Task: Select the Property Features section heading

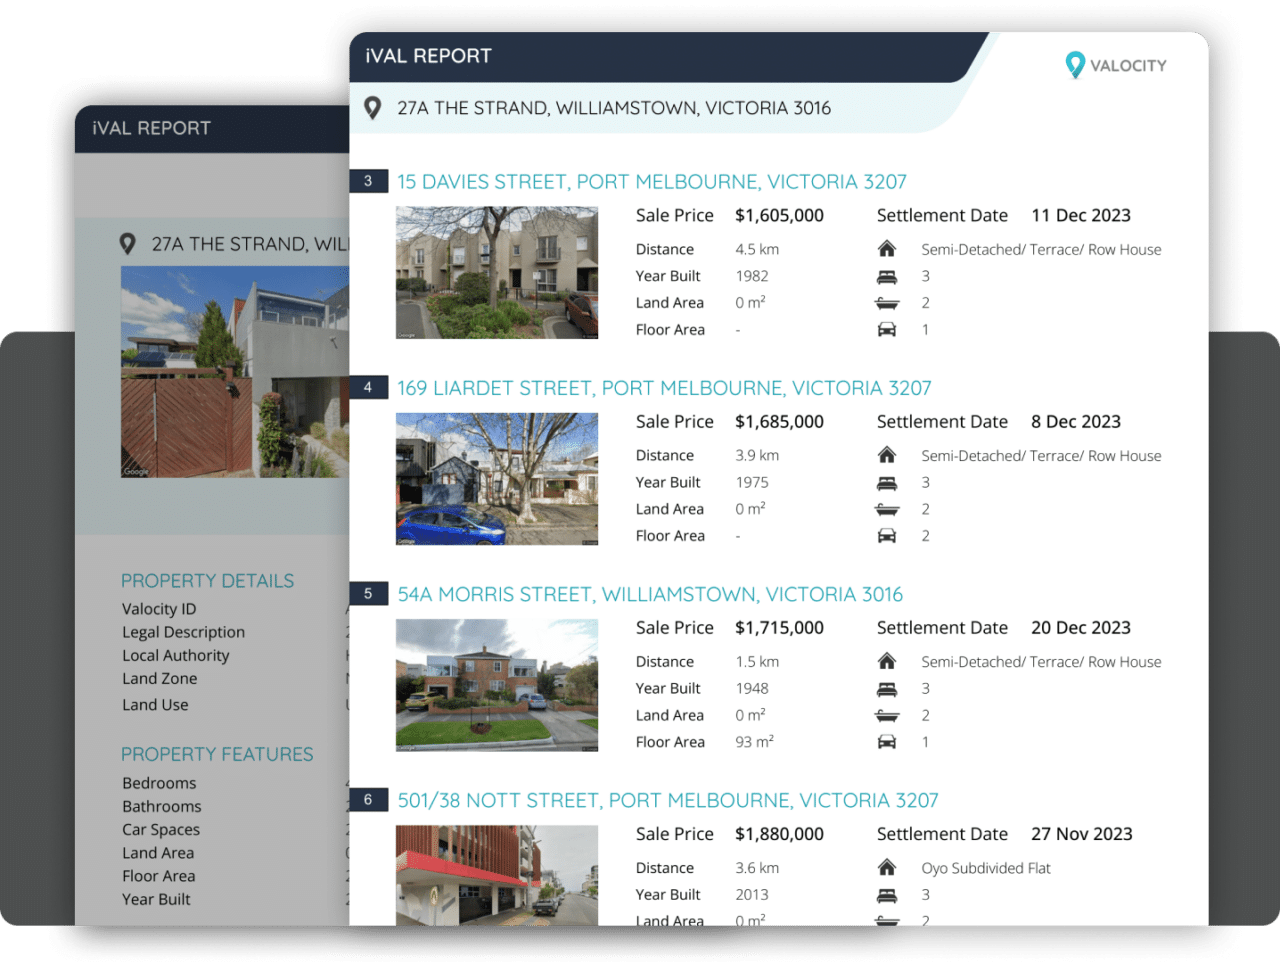Action: point(217,755)
